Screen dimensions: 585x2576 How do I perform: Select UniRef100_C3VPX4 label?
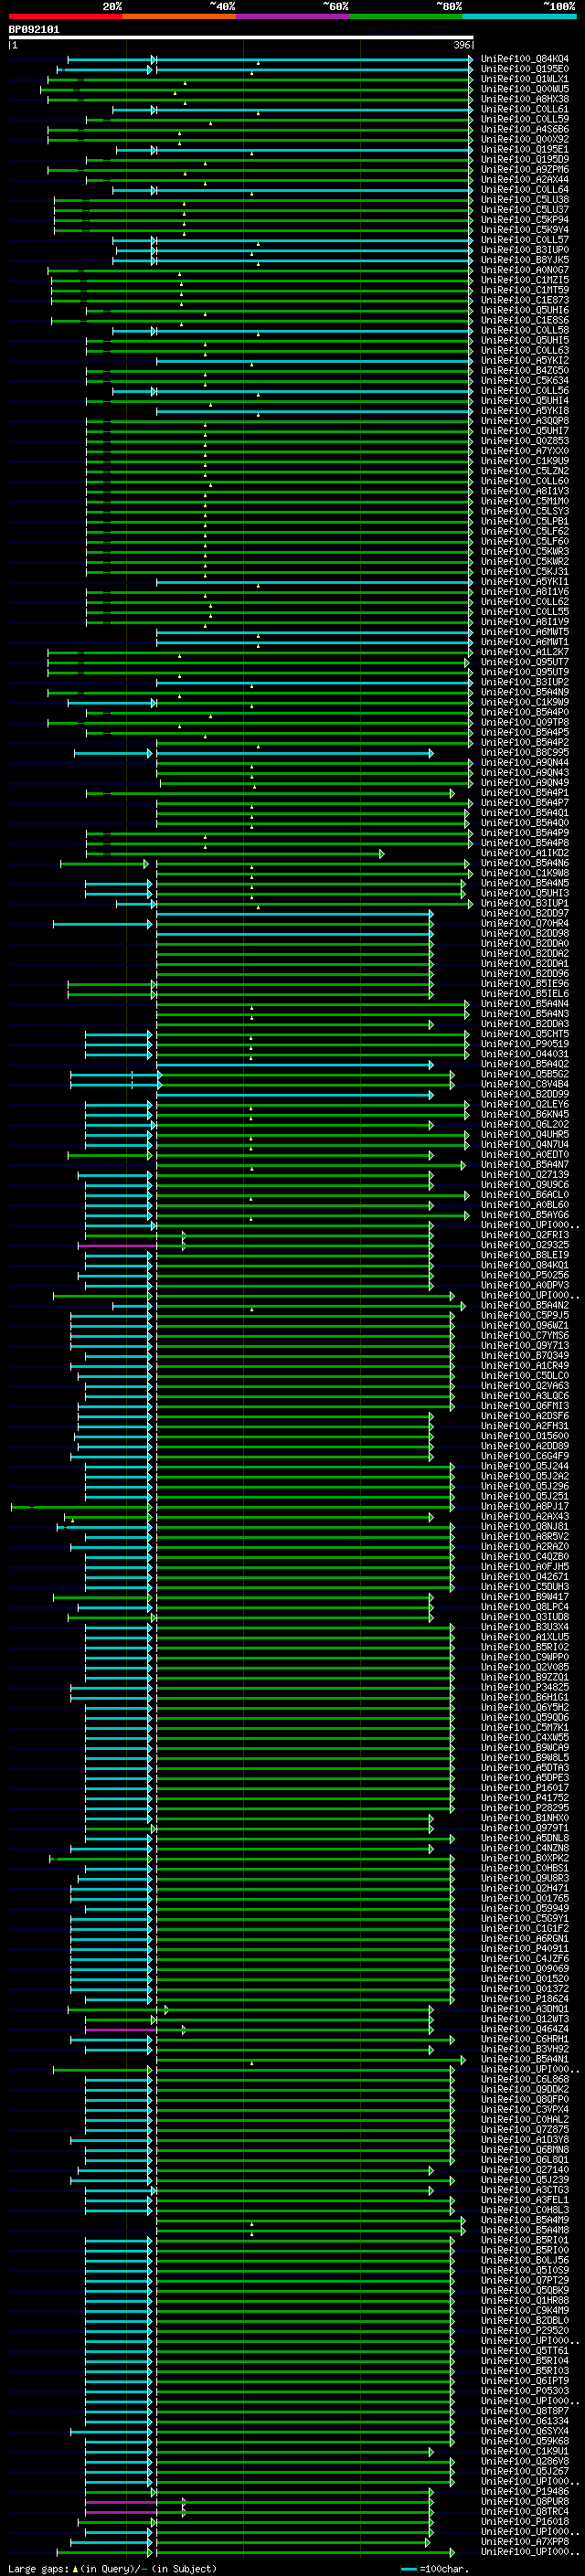tap(525, 2110)
